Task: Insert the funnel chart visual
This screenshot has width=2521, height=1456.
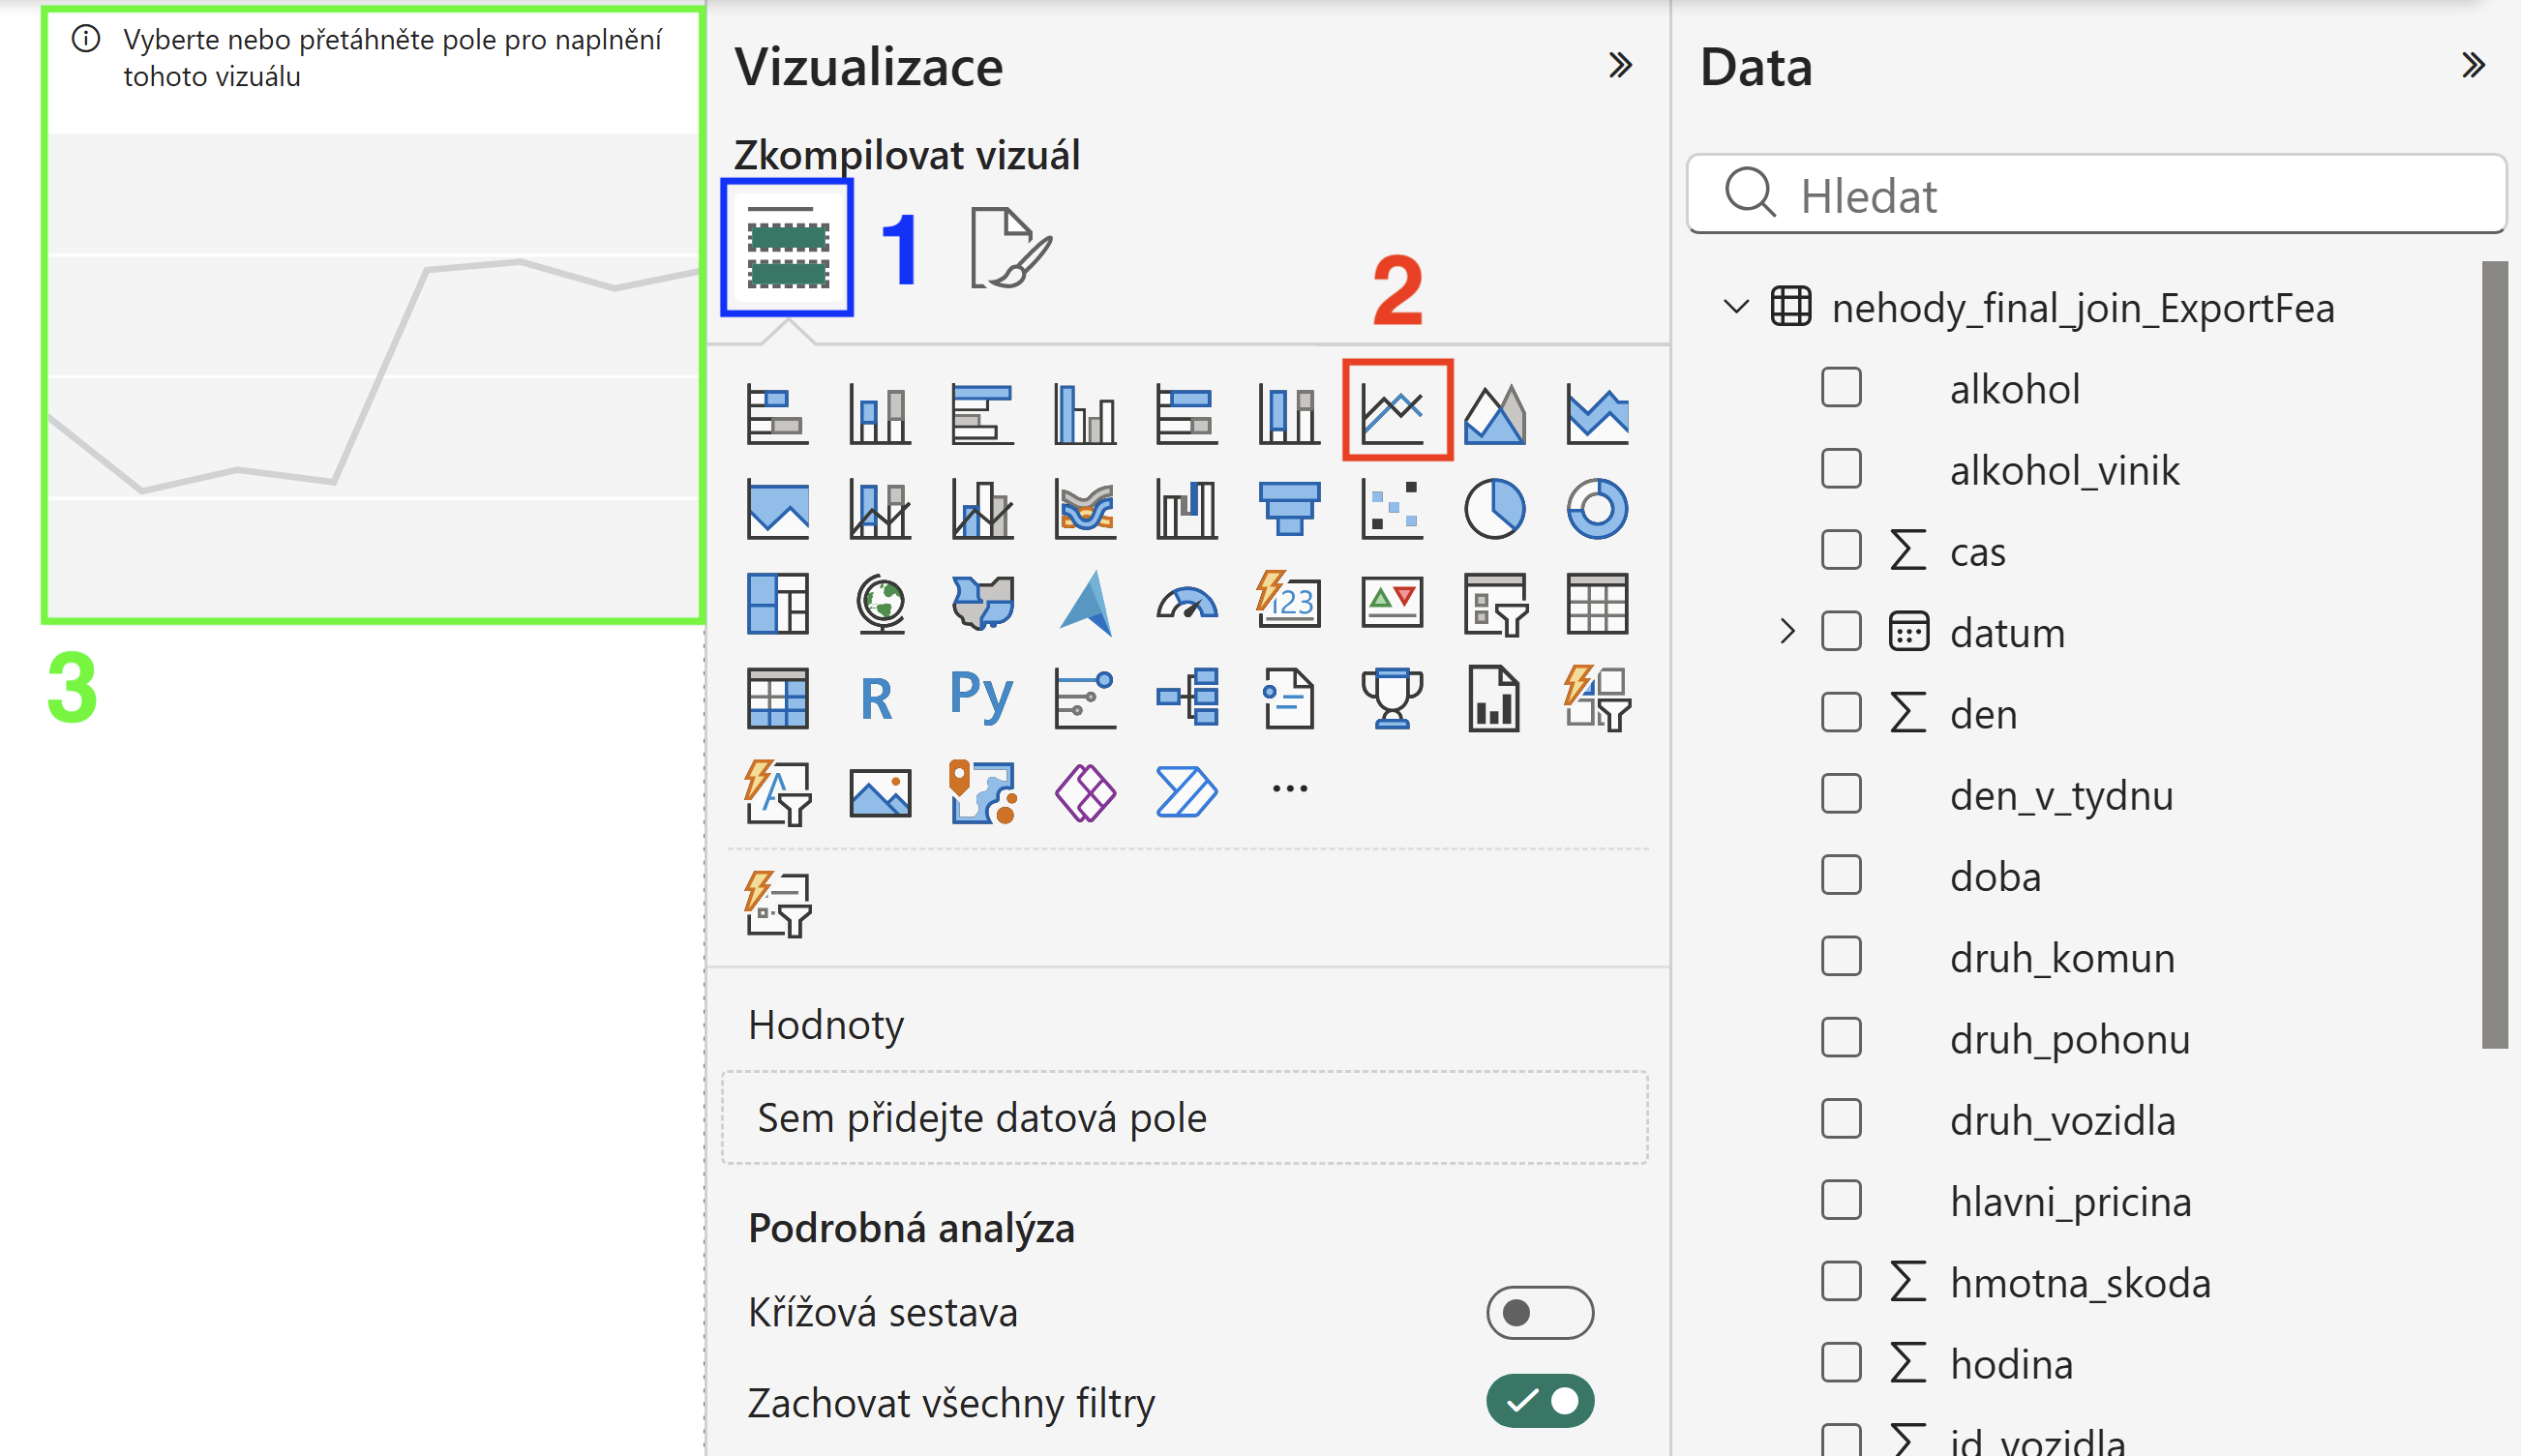Action: [x=1290, y=508]
